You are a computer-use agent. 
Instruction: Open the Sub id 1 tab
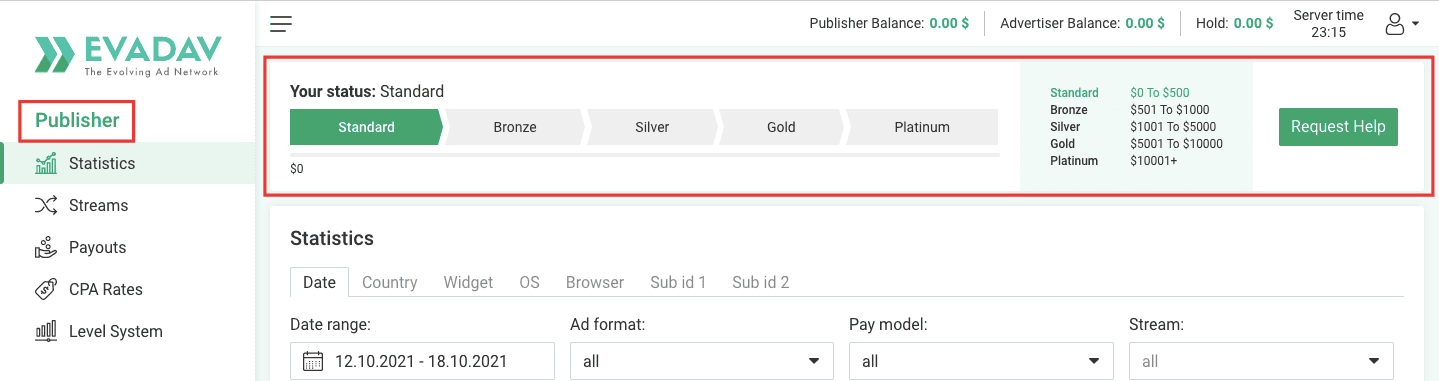pos(678,282)
